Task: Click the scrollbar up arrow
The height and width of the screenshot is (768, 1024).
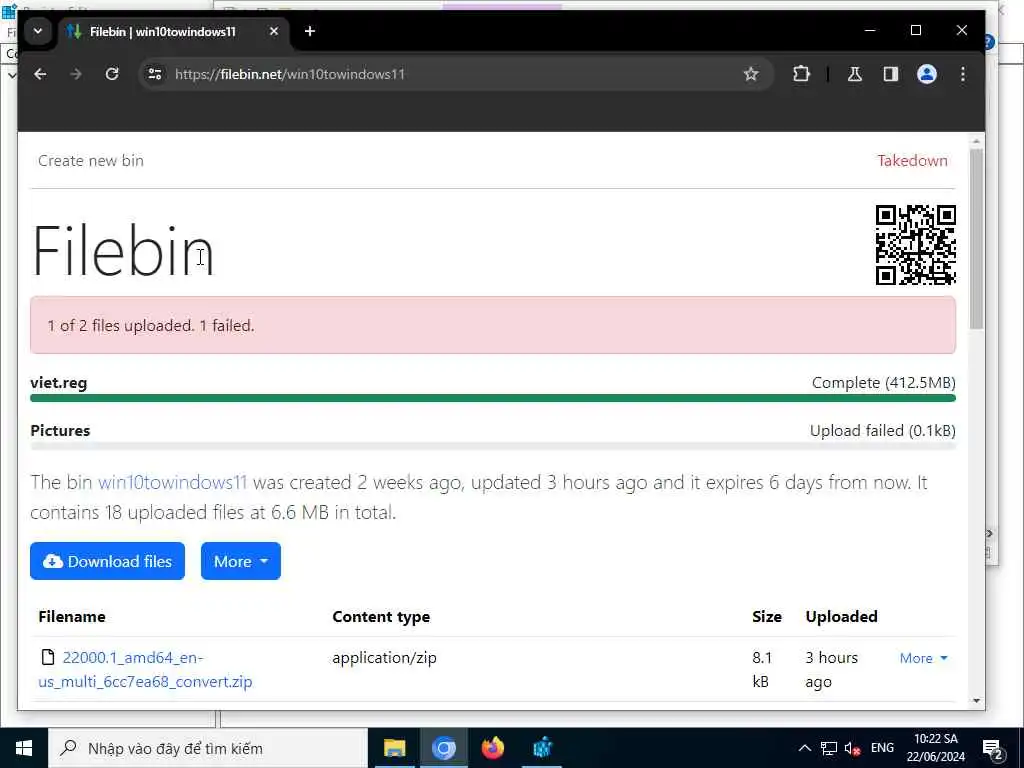Action: pos(976,141)
